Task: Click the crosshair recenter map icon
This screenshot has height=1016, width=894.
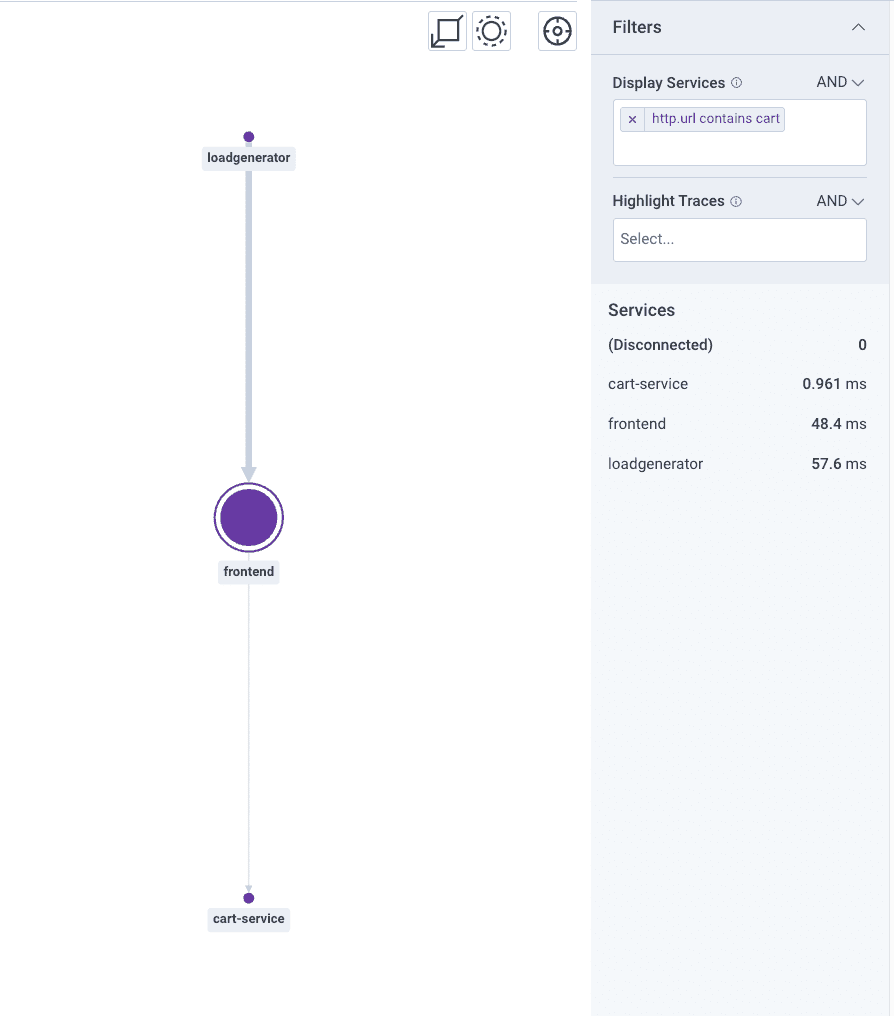Action: 557,32
